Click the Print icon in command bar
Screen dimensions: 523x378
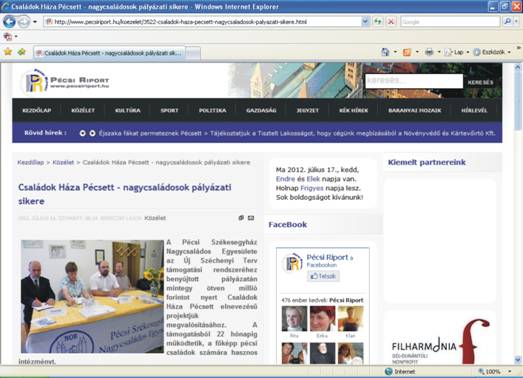(x=429, y=52)
